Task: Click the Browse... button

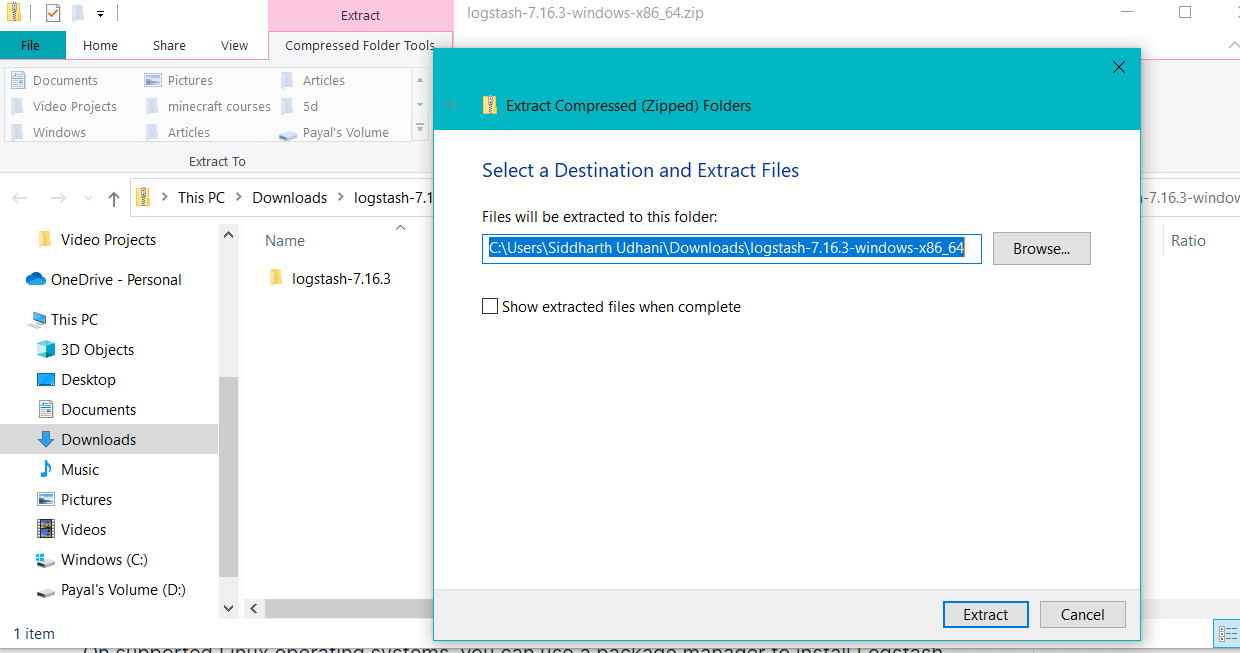Action: tap(1041, 248)
